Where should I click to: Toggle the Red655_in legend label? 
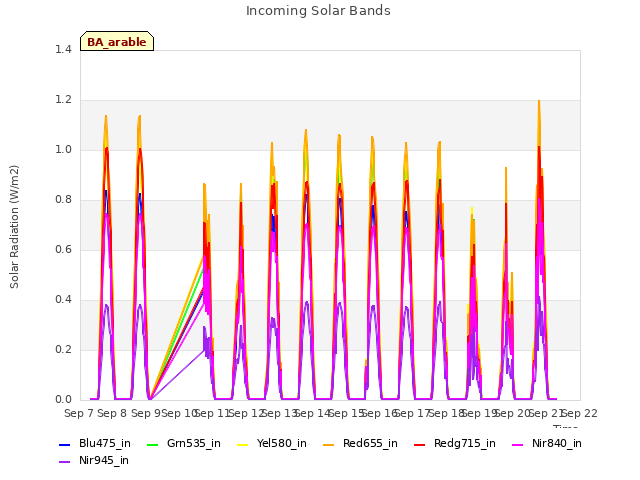tap(370, 444)
